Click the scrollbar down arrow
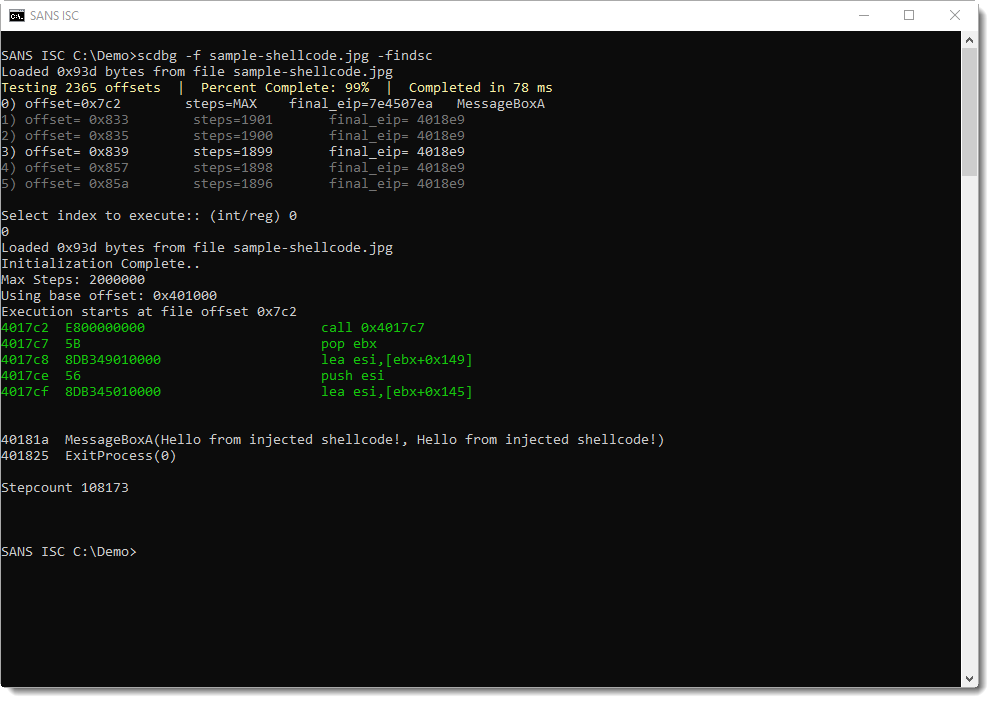The image size is (994, 703). (969, 678)
